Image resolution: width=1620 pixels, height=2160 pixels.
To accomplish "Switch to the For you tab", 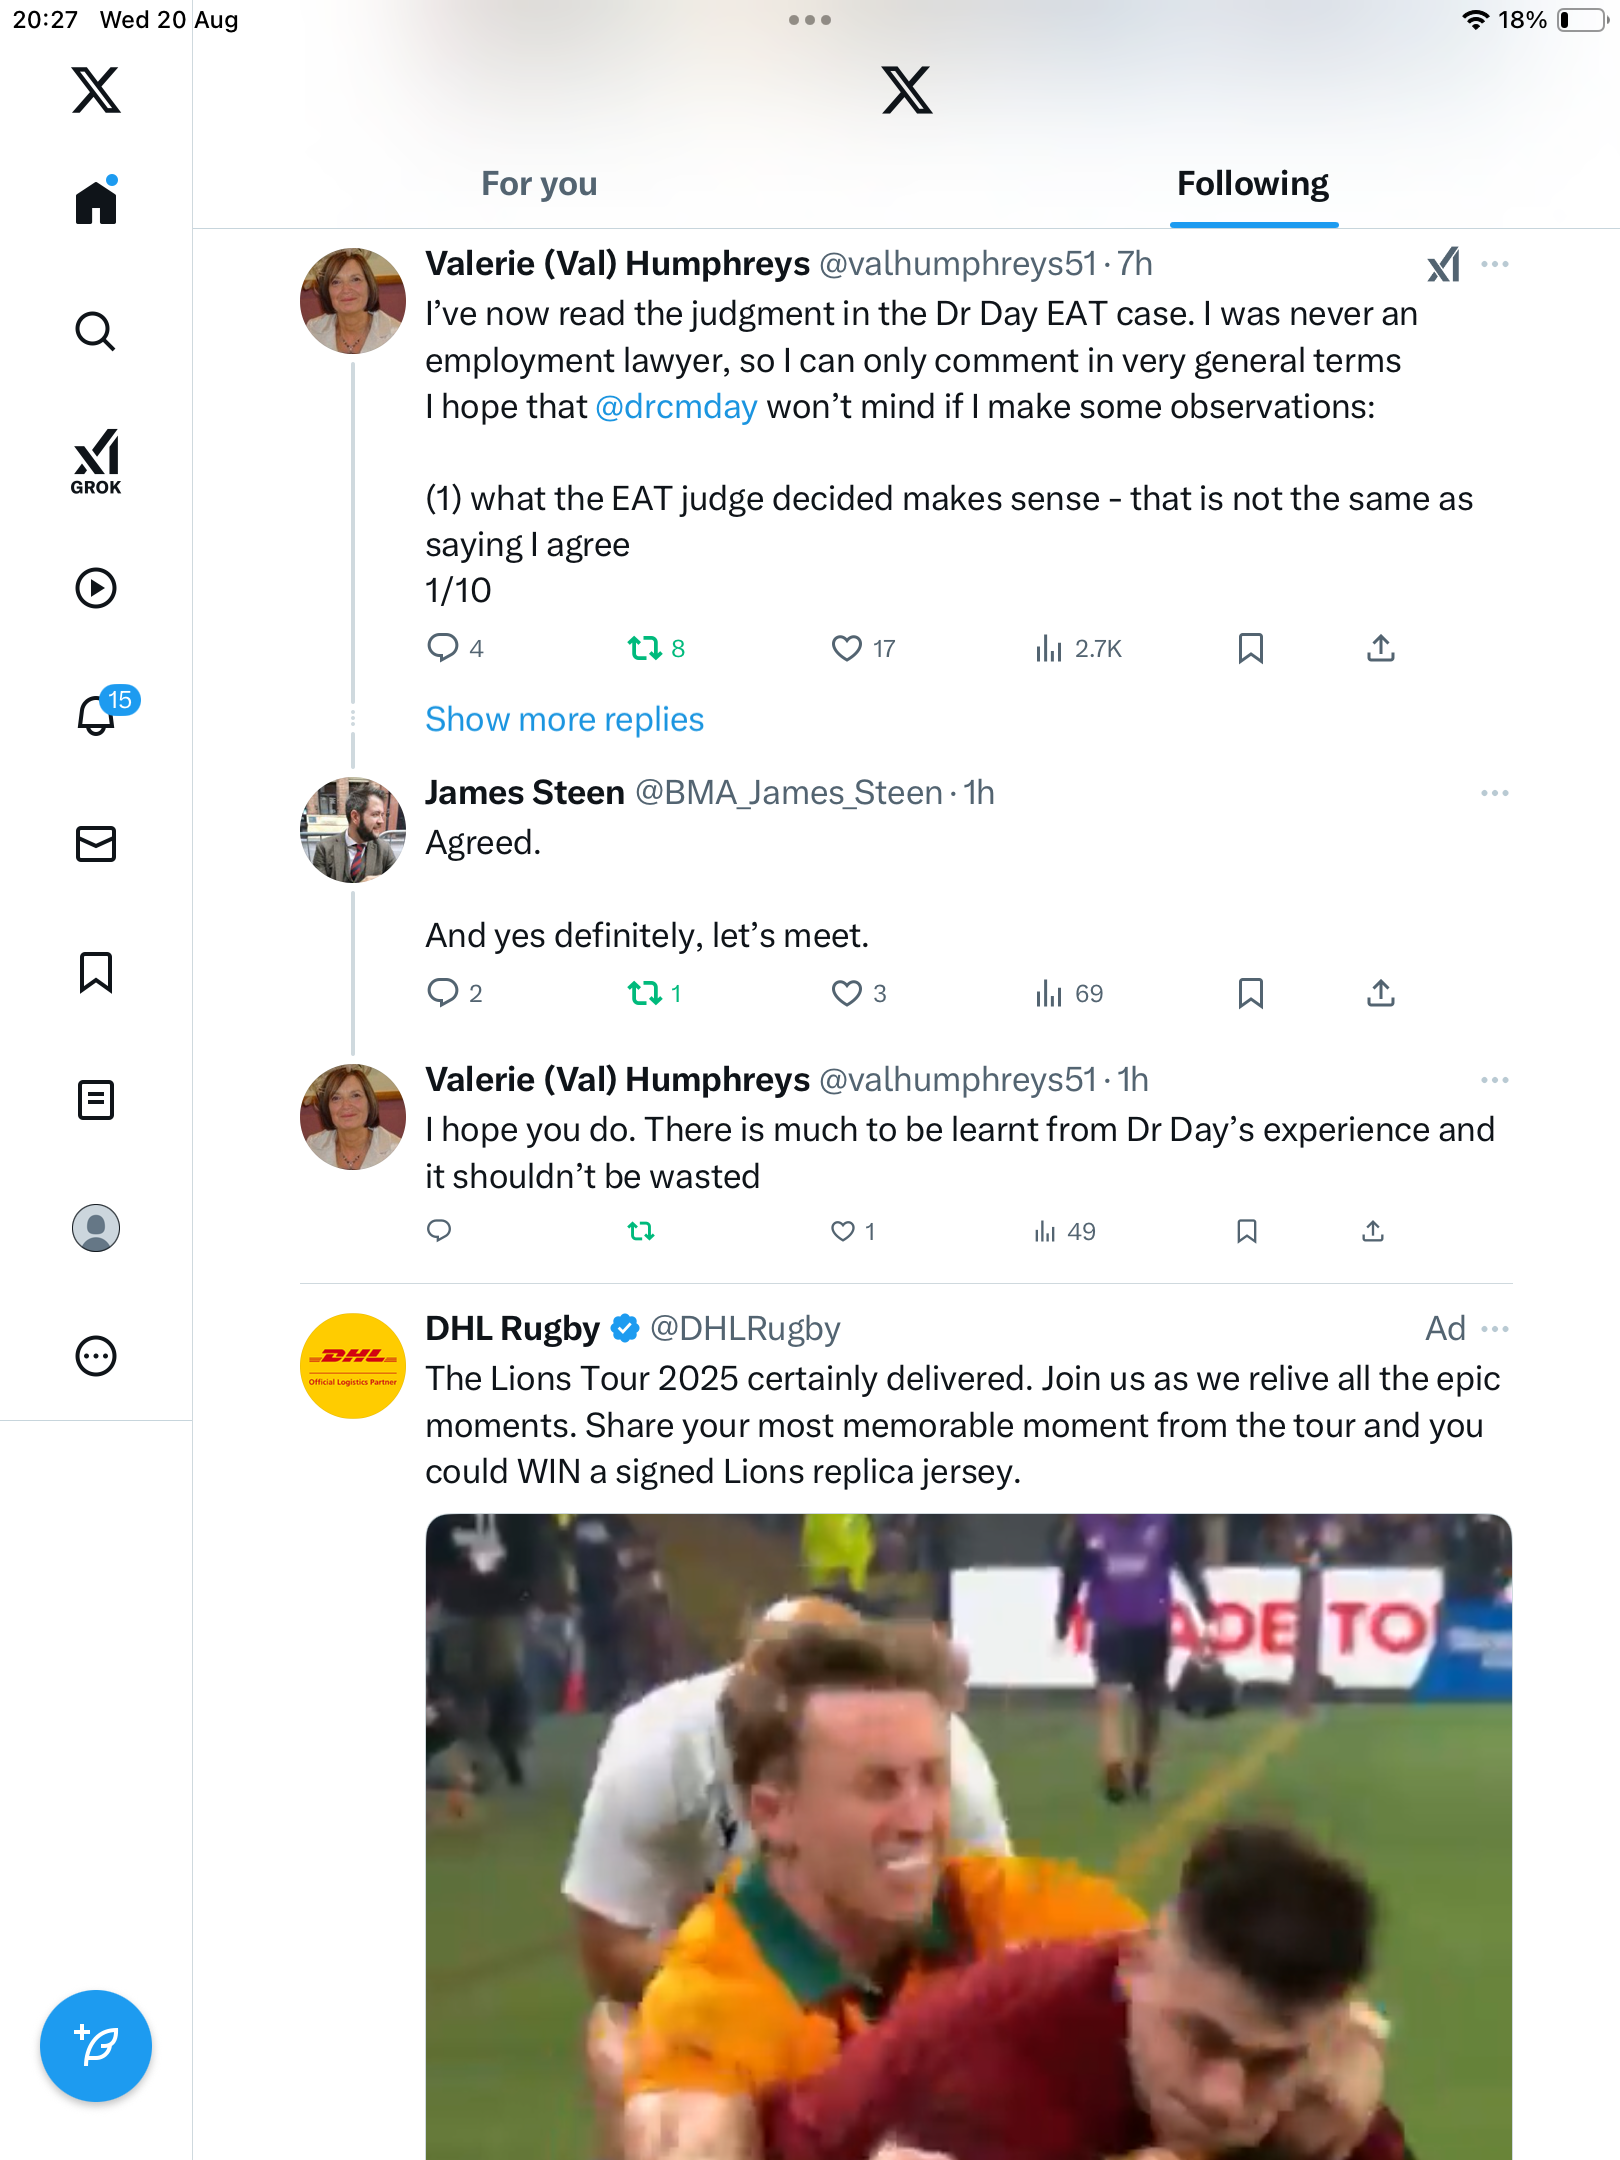I will pyautogui.click(x=539, y=184).
